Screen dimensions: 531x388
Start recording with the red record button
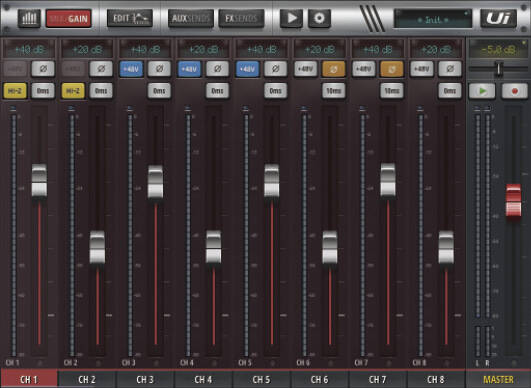pos(514,91)
